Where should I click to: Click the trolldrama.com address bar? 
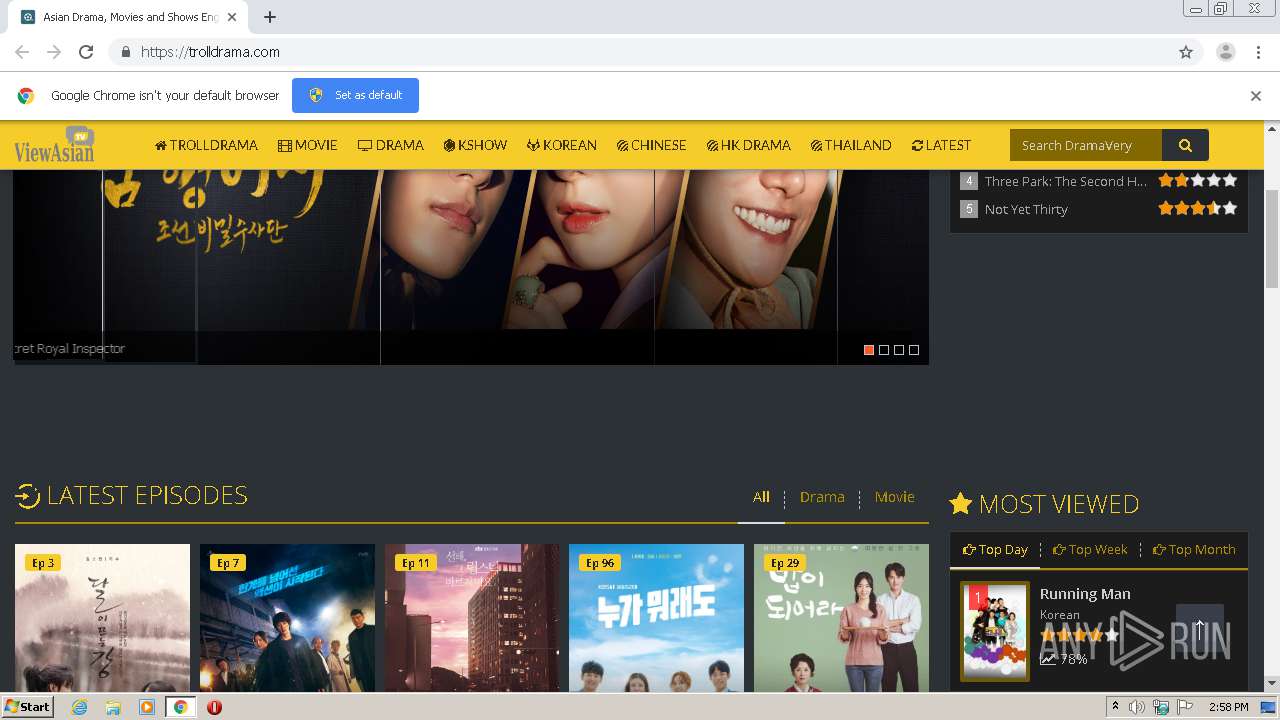tap(640, 52)
